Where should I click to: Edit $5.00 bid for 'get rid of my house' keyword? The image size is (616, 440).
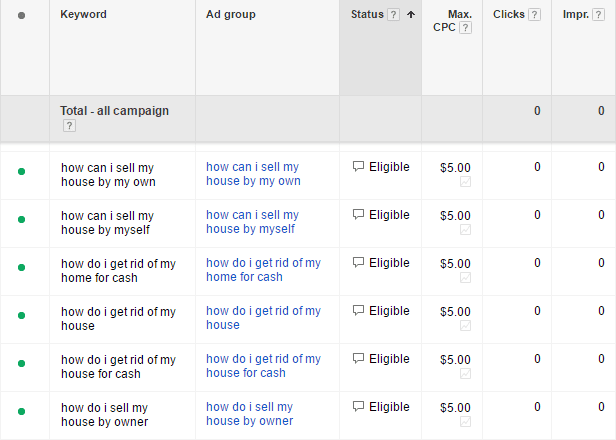pyautogui.click(x=455, y=312)
